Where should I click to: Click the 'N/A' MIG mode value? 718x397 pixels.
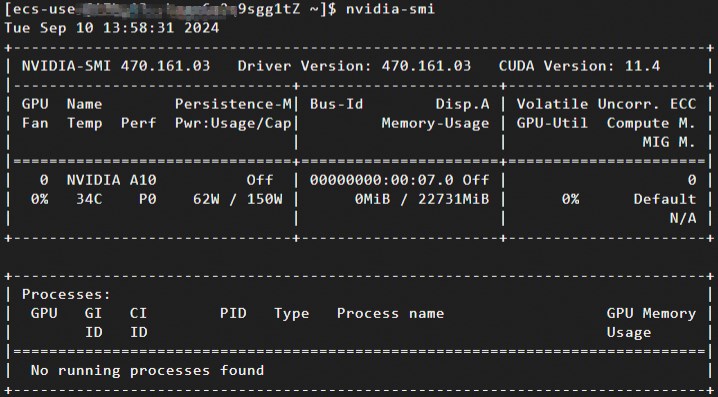point(683,218)
